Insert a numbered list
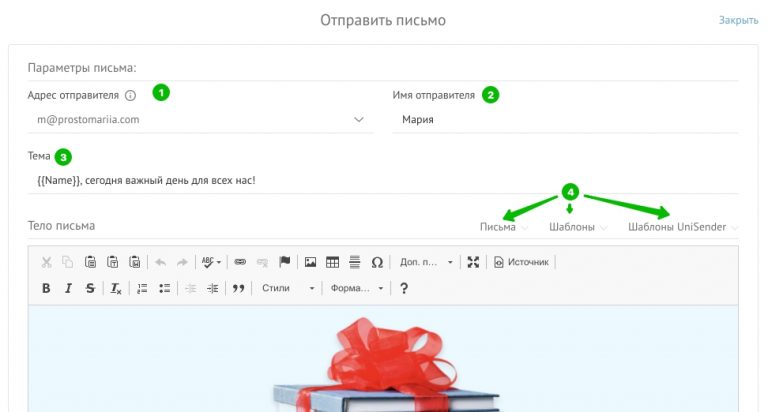The image size is (768, 412). 142,288
